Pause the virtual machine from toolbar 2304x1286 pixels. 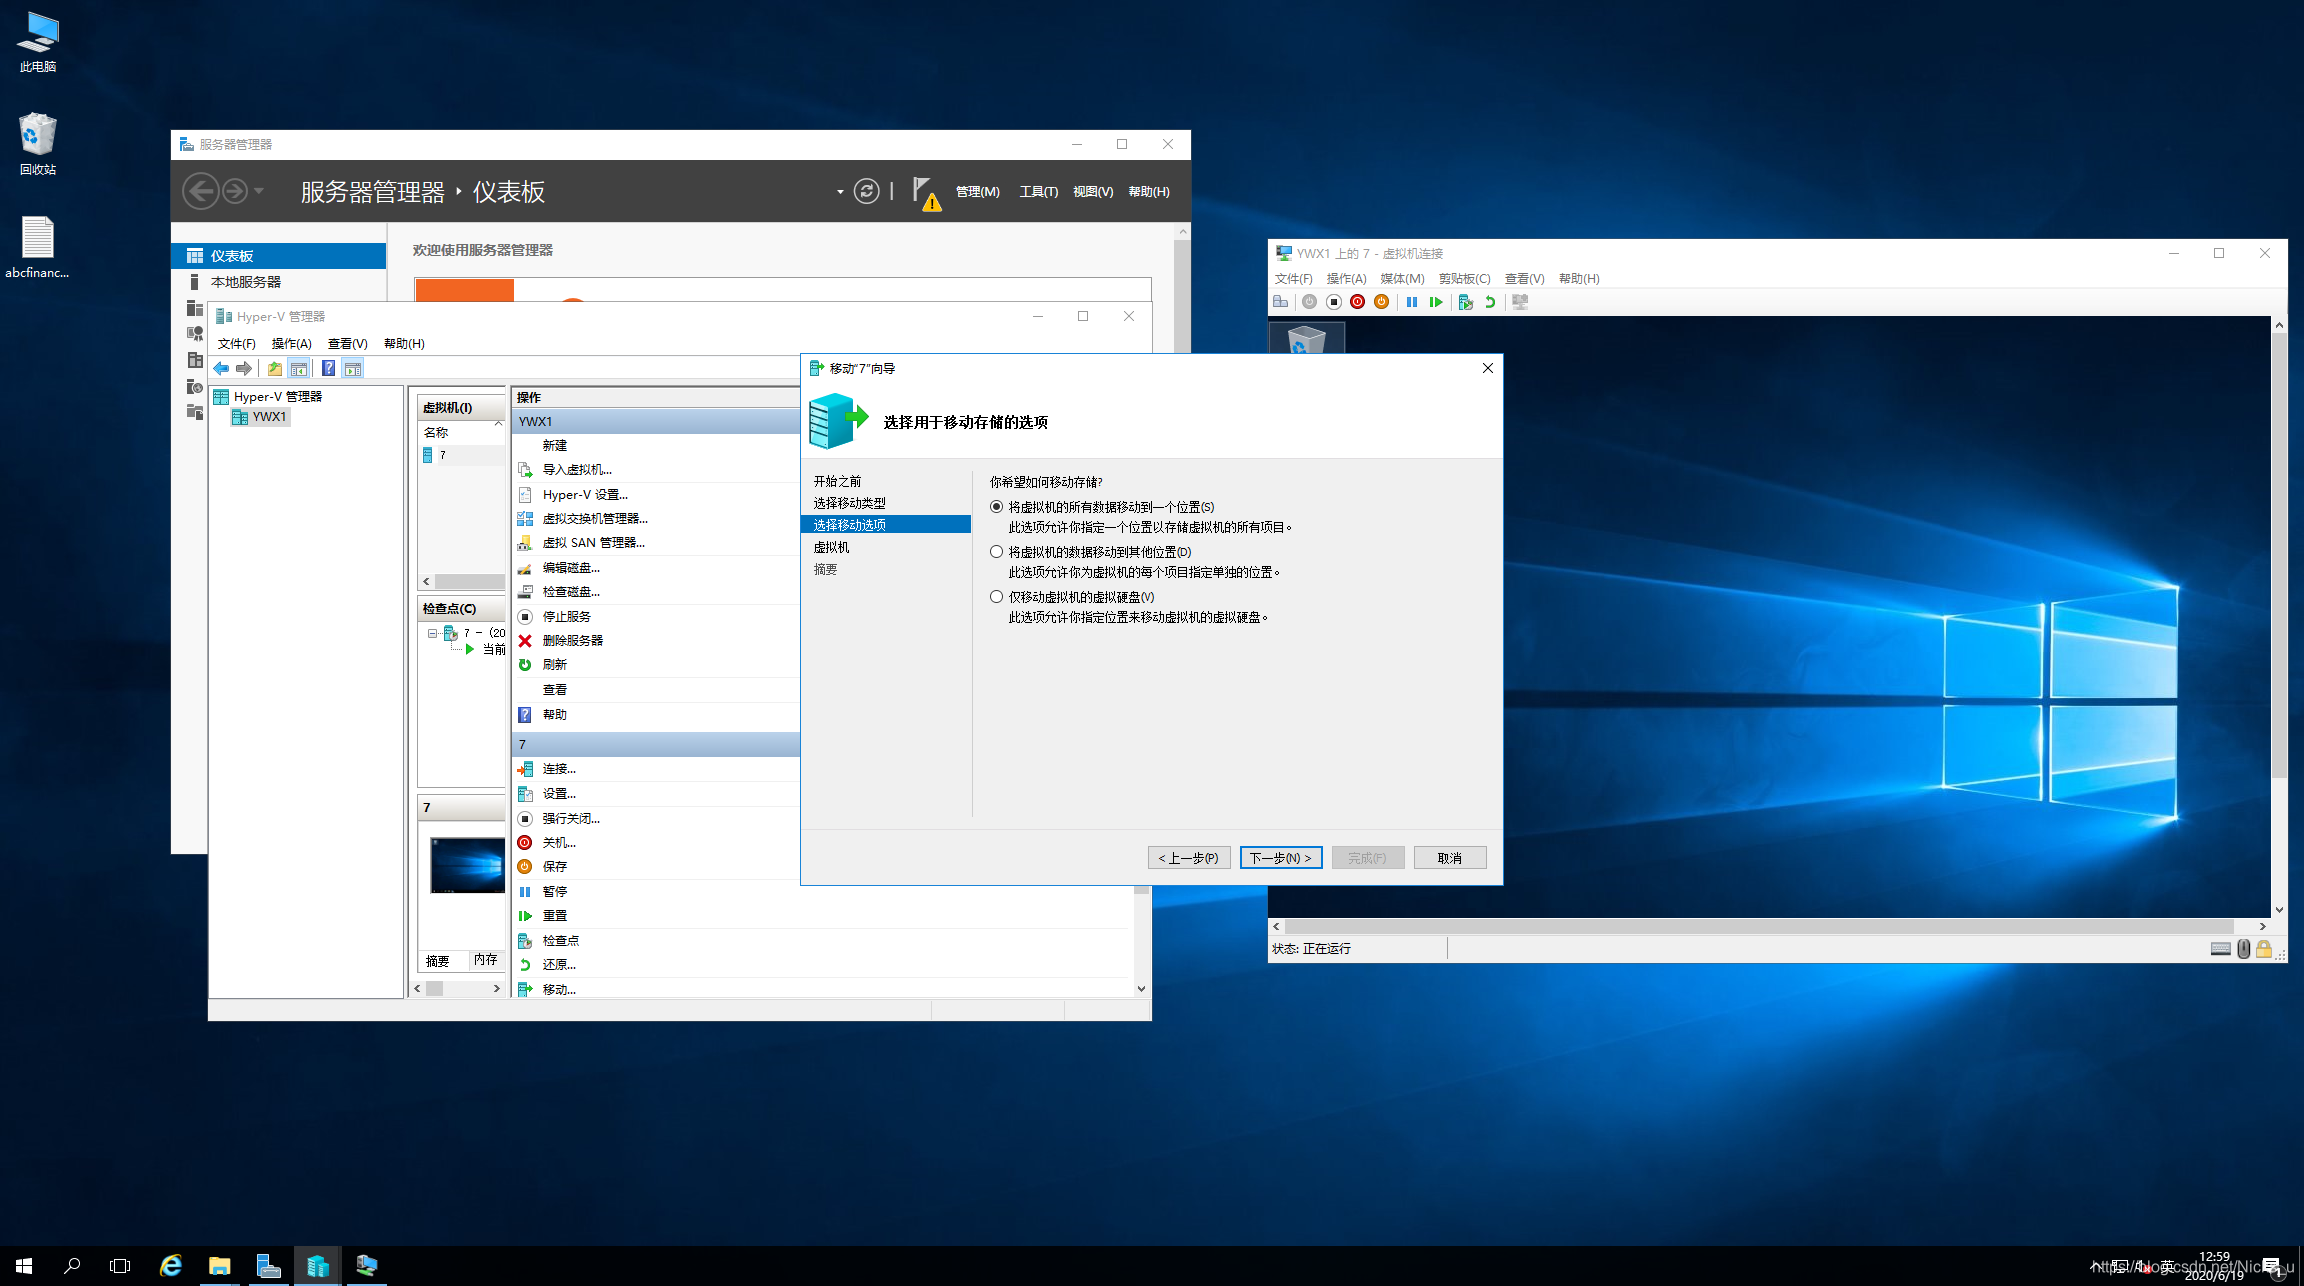click(x=1411, y=302)
